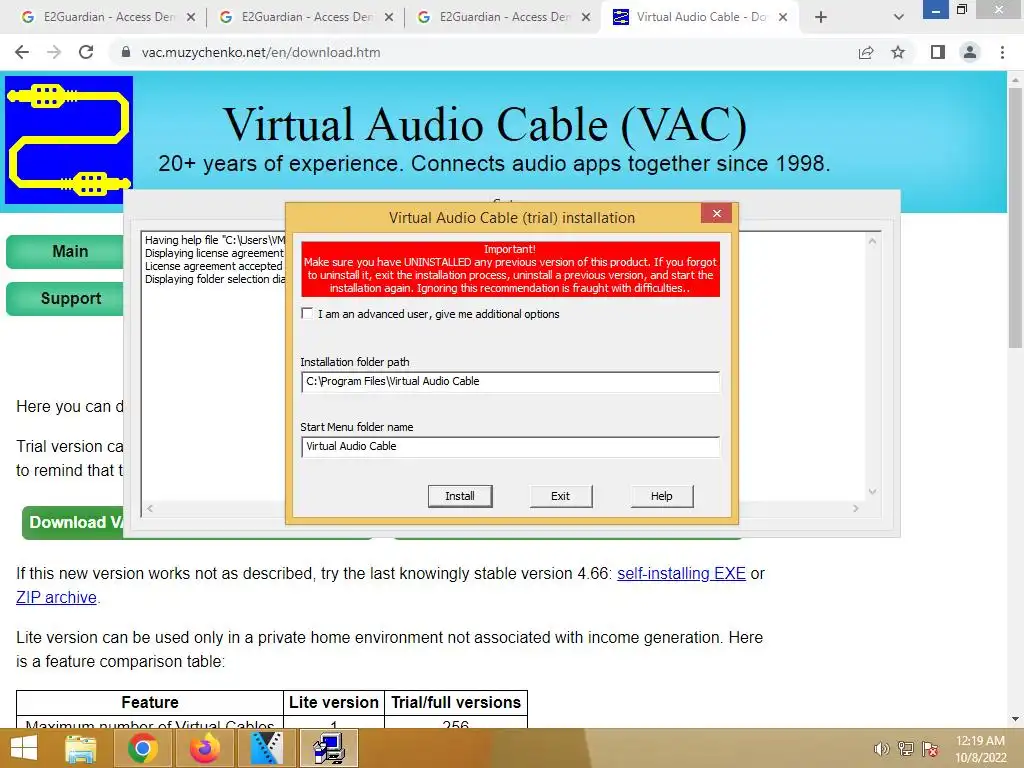Close the second E2Guardian tab
Screen dimensions: 1024x768
coord(389,18)
